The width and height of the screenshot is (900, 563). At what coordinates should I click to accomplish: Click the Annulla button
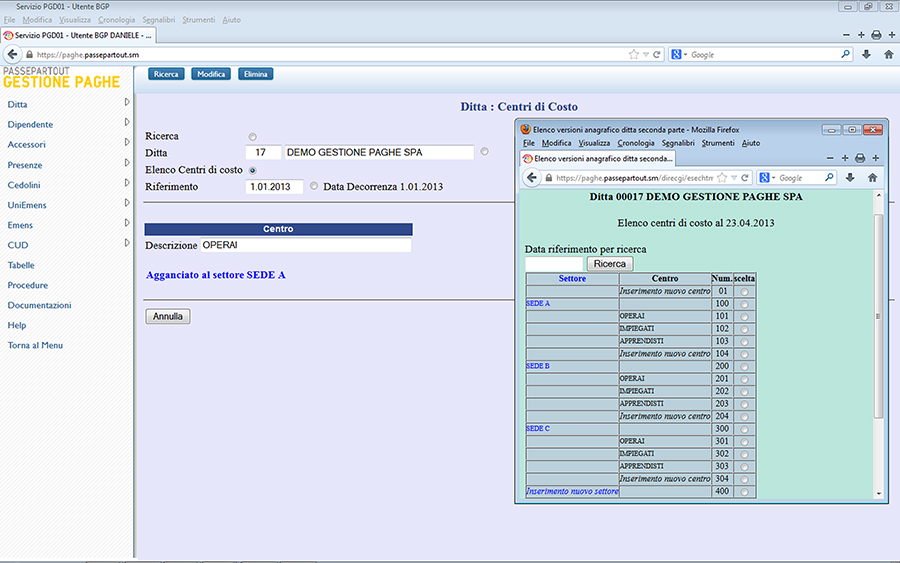tap(168, 316)
